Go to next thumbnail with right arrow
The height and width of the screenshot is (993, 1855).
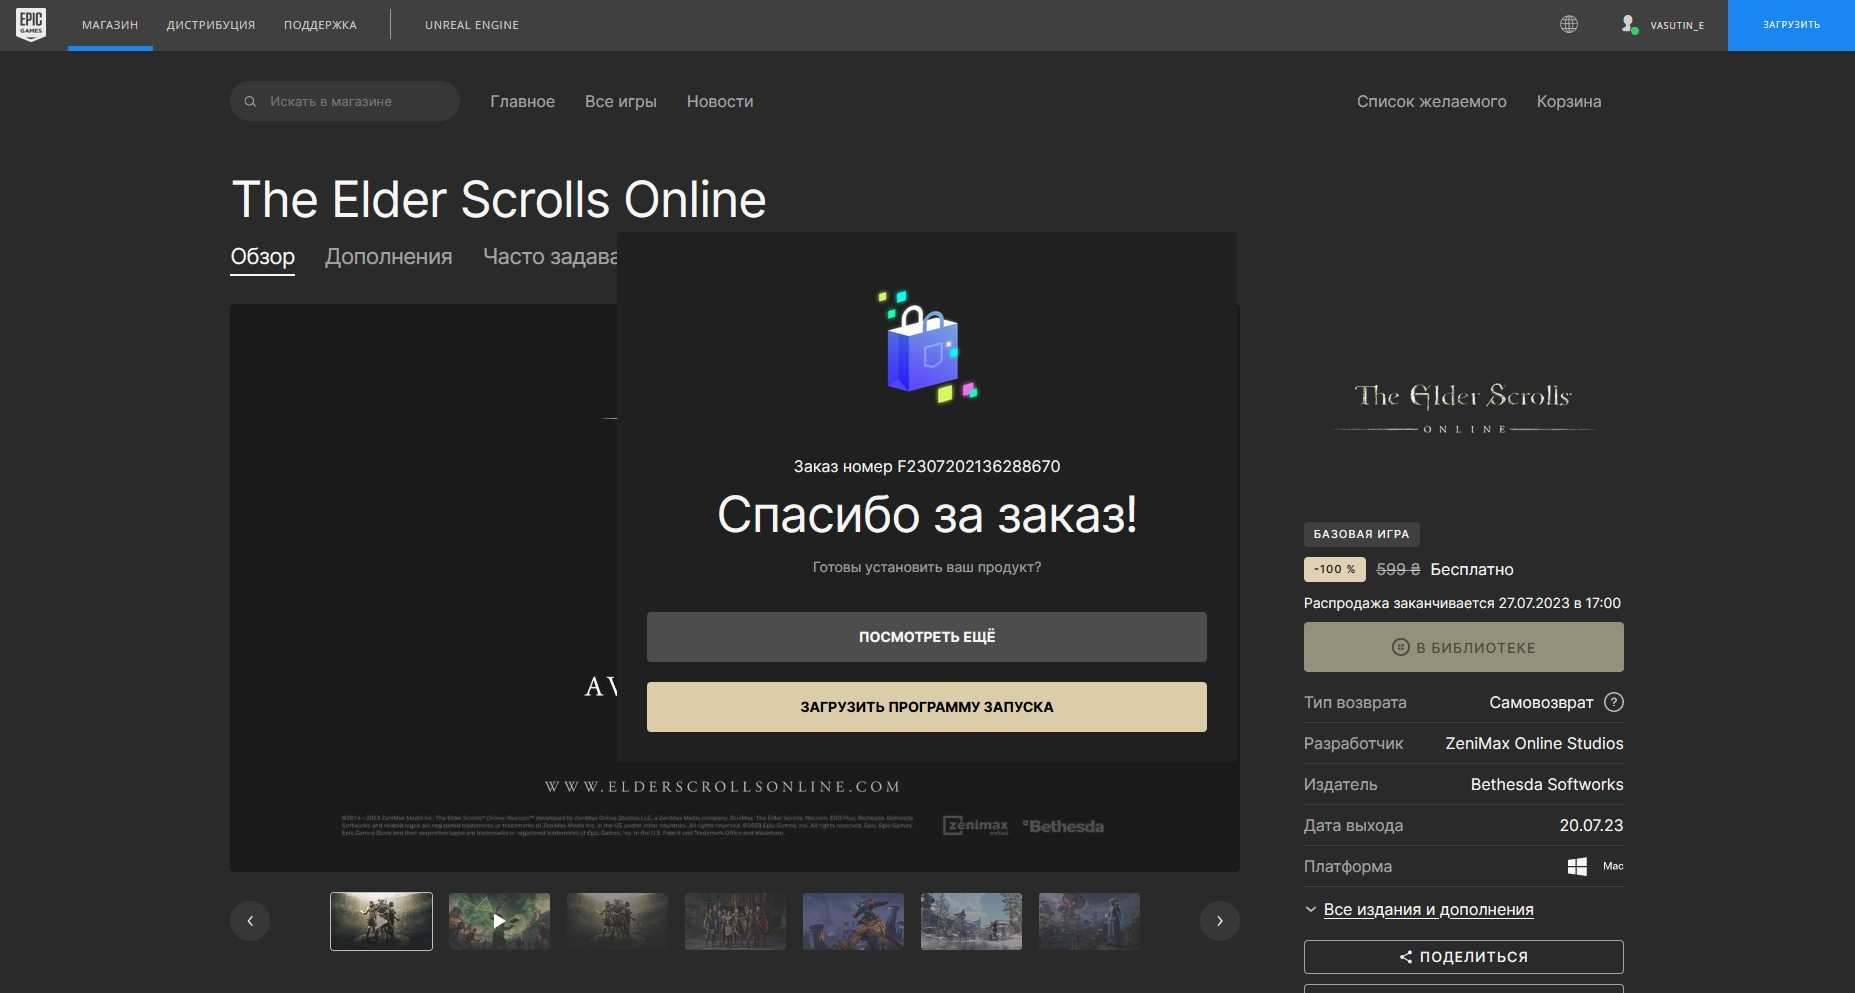click(1219, 921)
